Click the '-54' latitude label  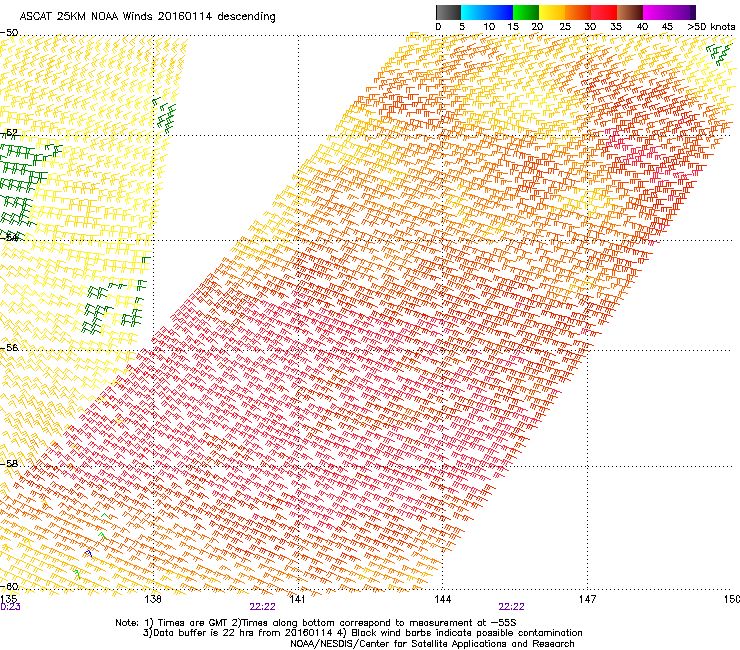click(x=9, y=237)
